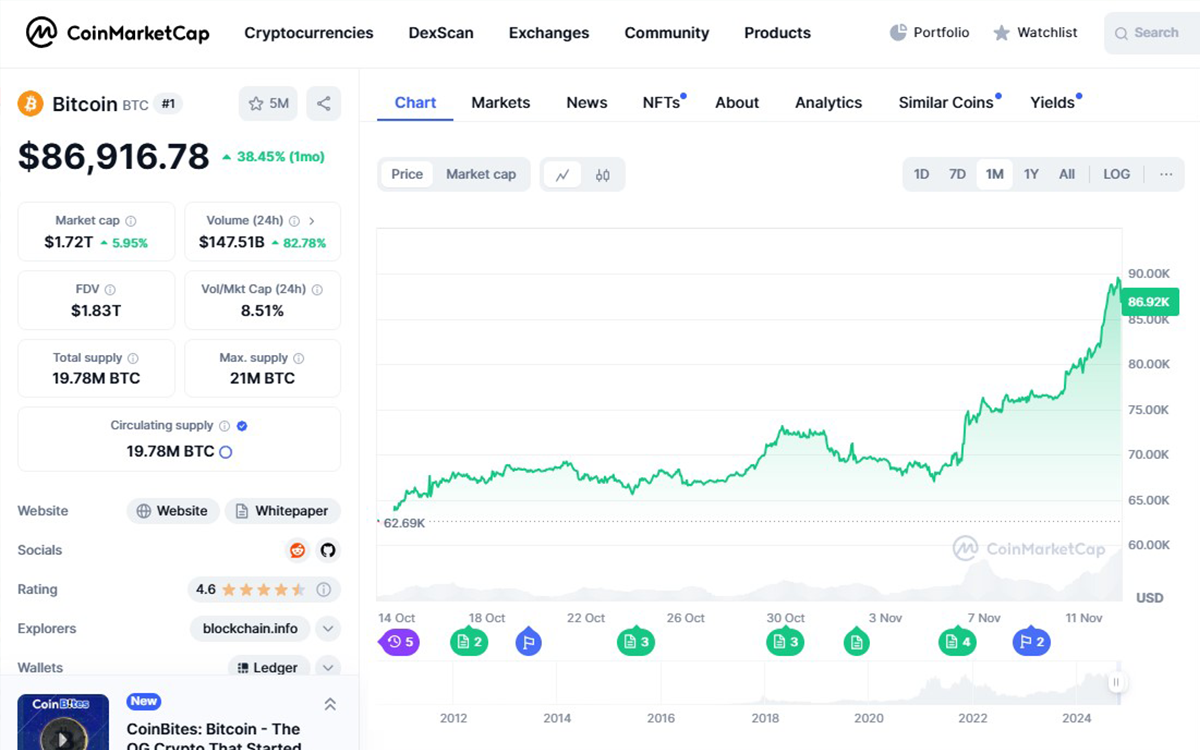Switch to Analytics tab
The width and height of the screenshot is (1200, 750).
(x=828, y=102)
